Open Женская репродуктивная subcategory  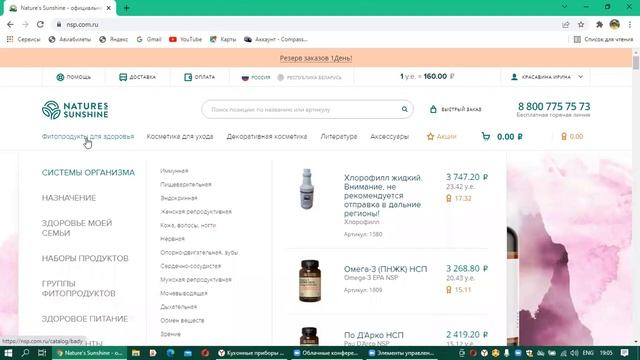pos(196,211)
